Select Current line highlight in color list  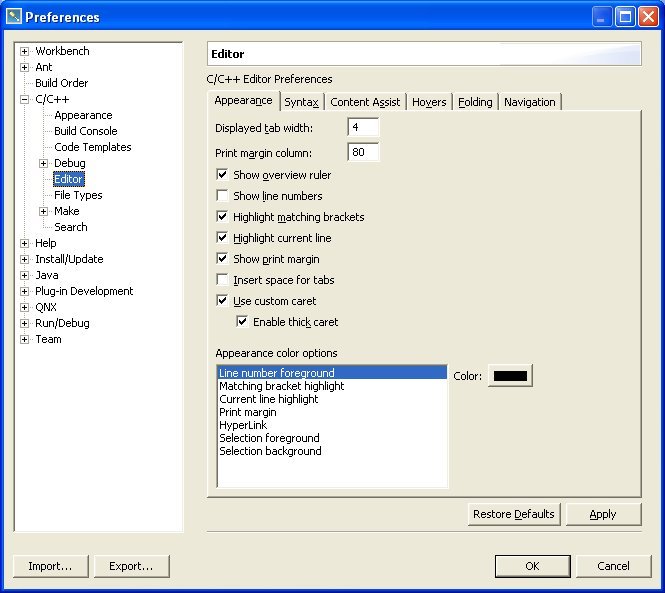tap(268, 399)
